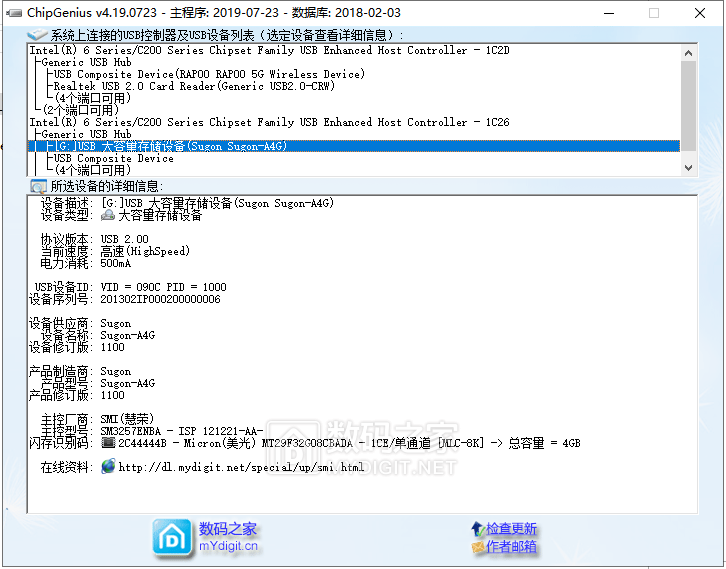Click the 设备供应商 Sugon value

pyautogui.click(x=115, y=323)
